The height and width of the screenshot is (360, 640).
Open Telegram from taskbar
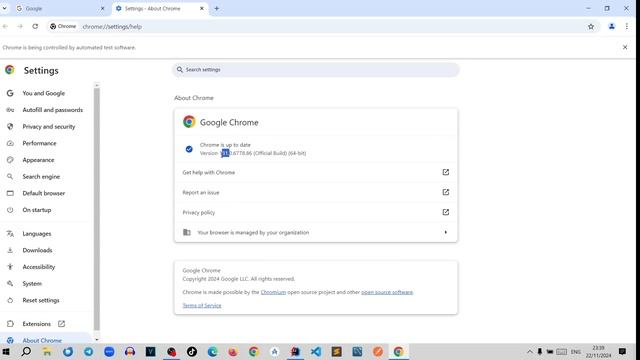89,351
